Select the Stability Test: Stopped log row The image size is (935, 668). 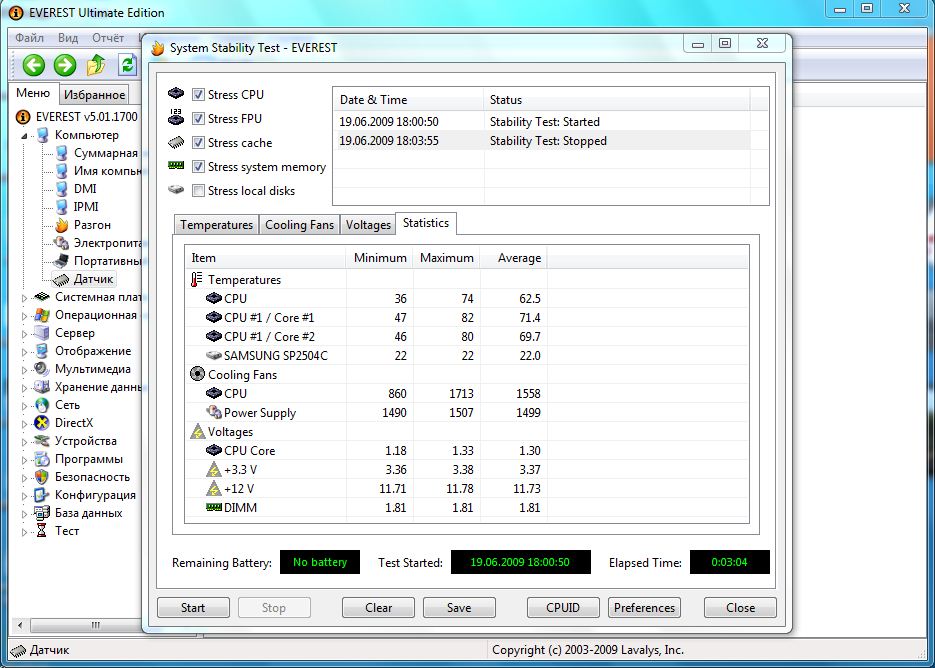(541, 141)
